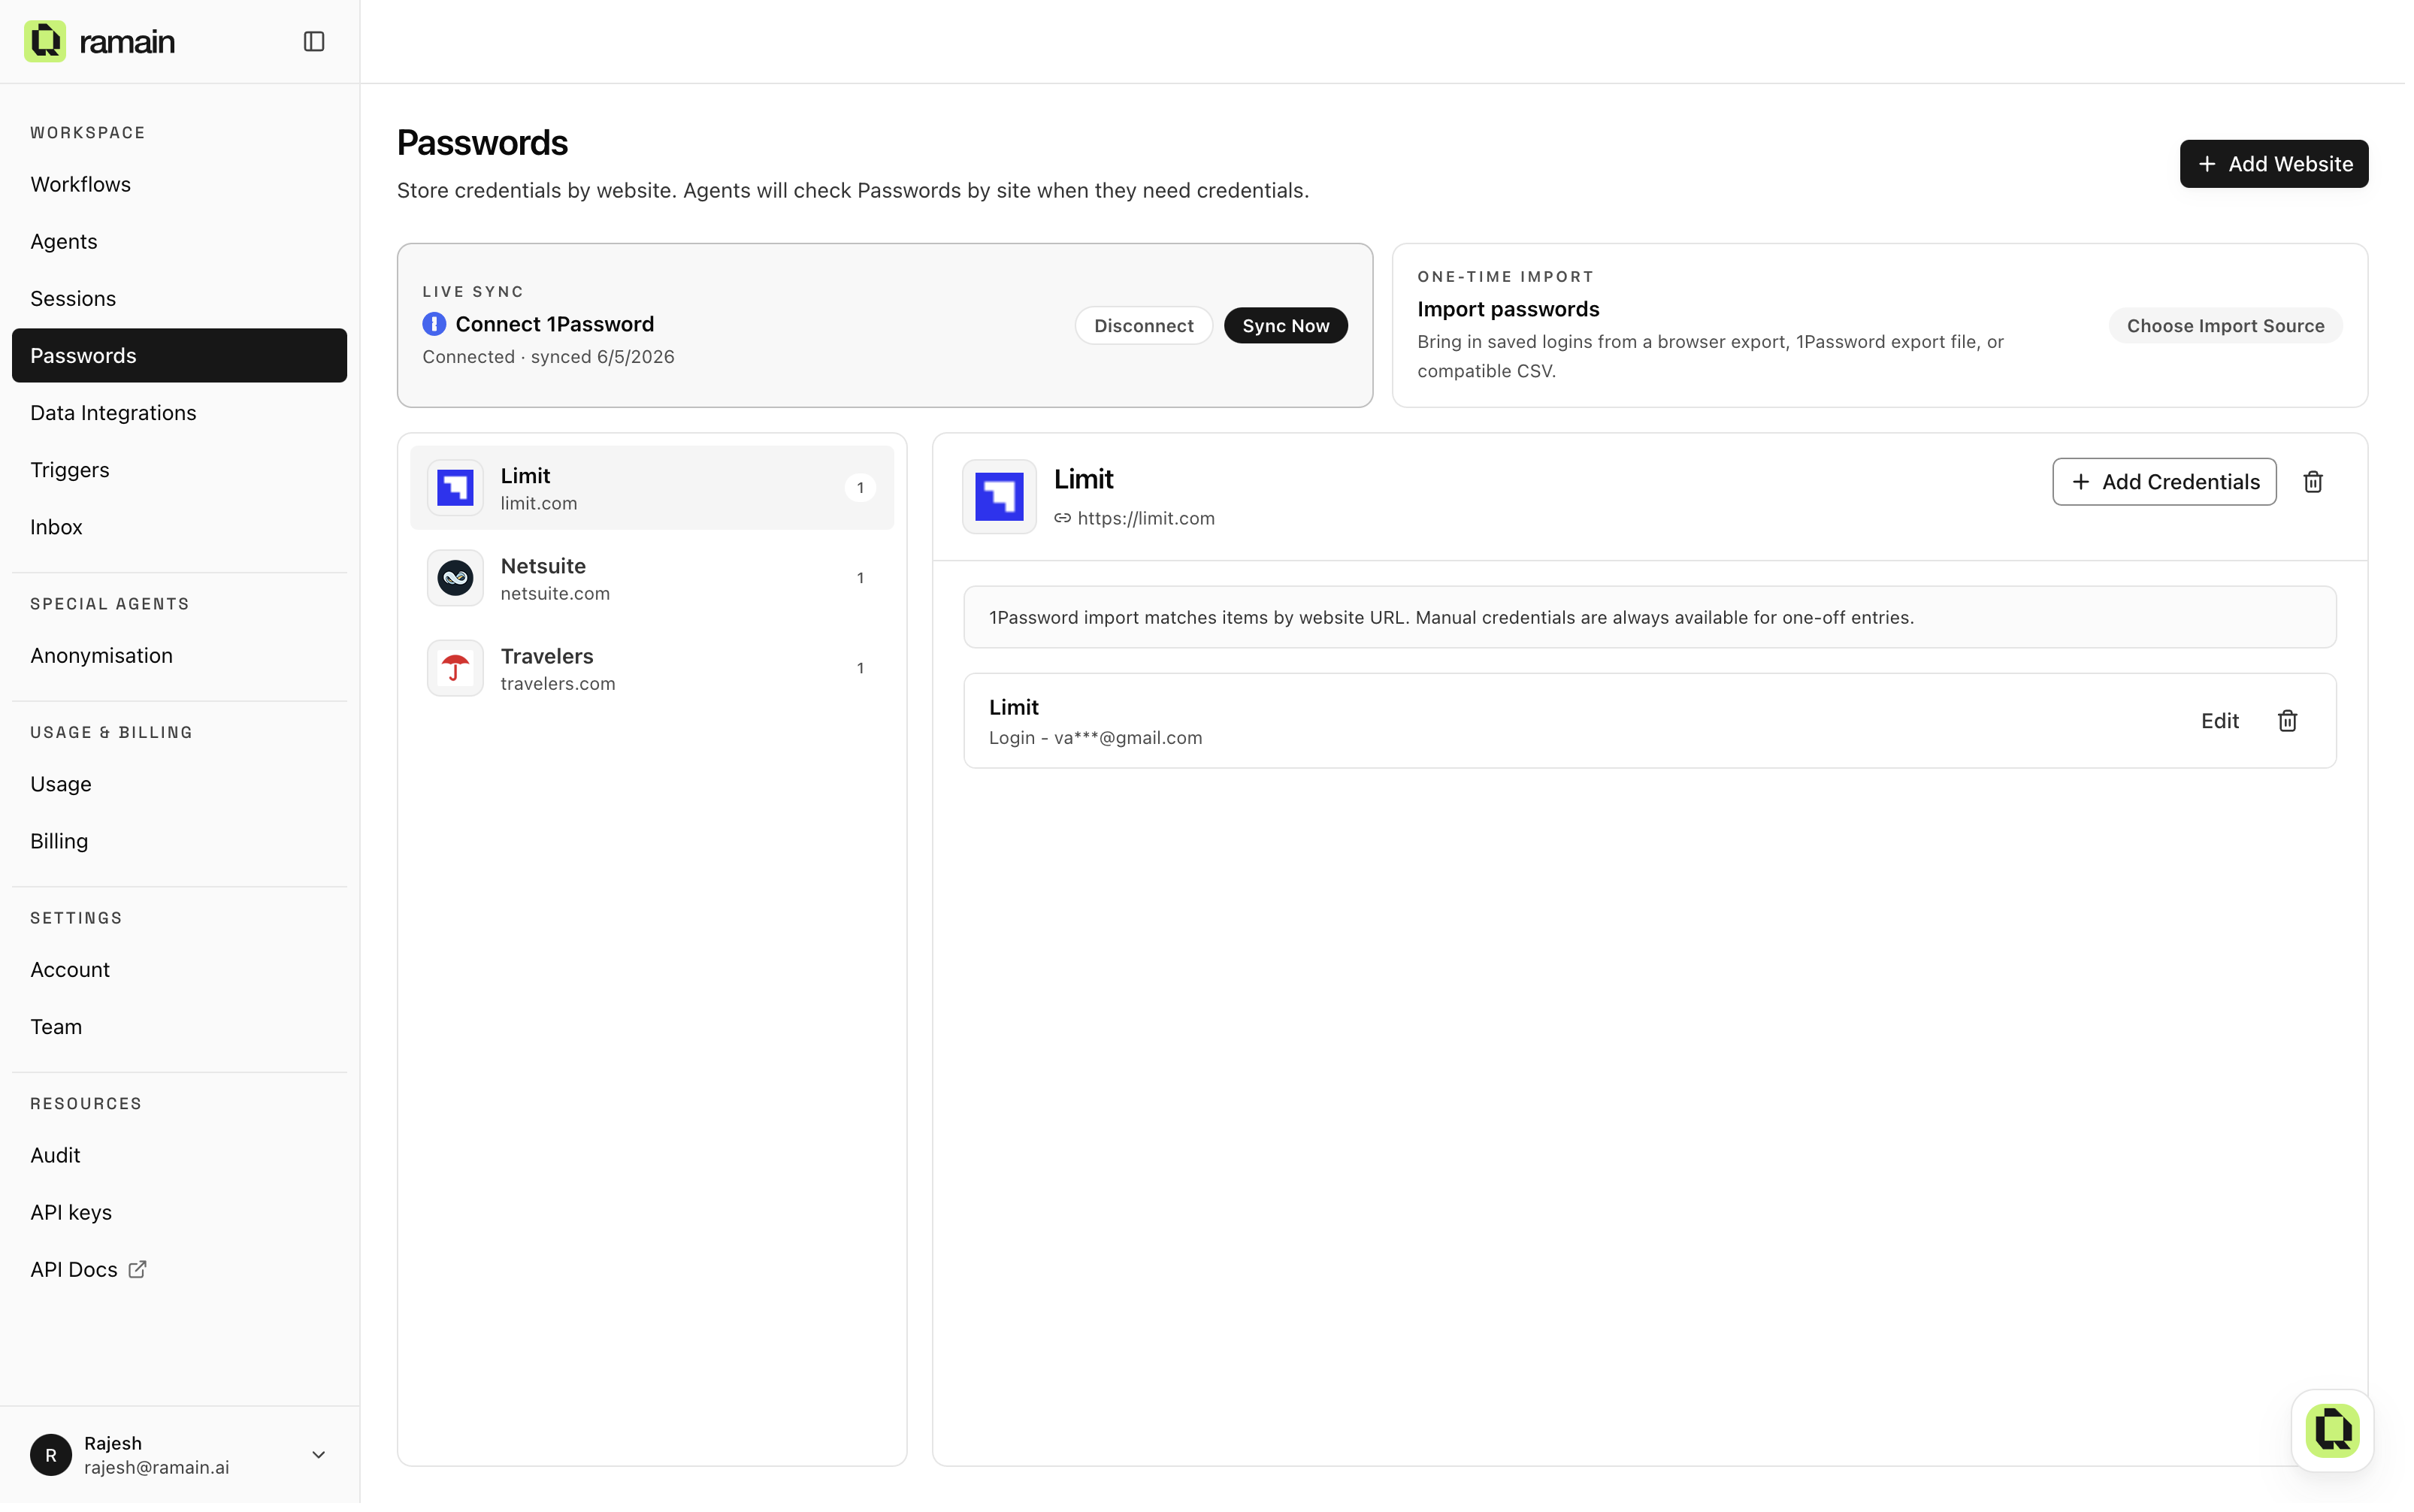Select the Travelers website row
Viewport: 2414px width, 1512px height.
pyautogui.click(x=652, y=668)
